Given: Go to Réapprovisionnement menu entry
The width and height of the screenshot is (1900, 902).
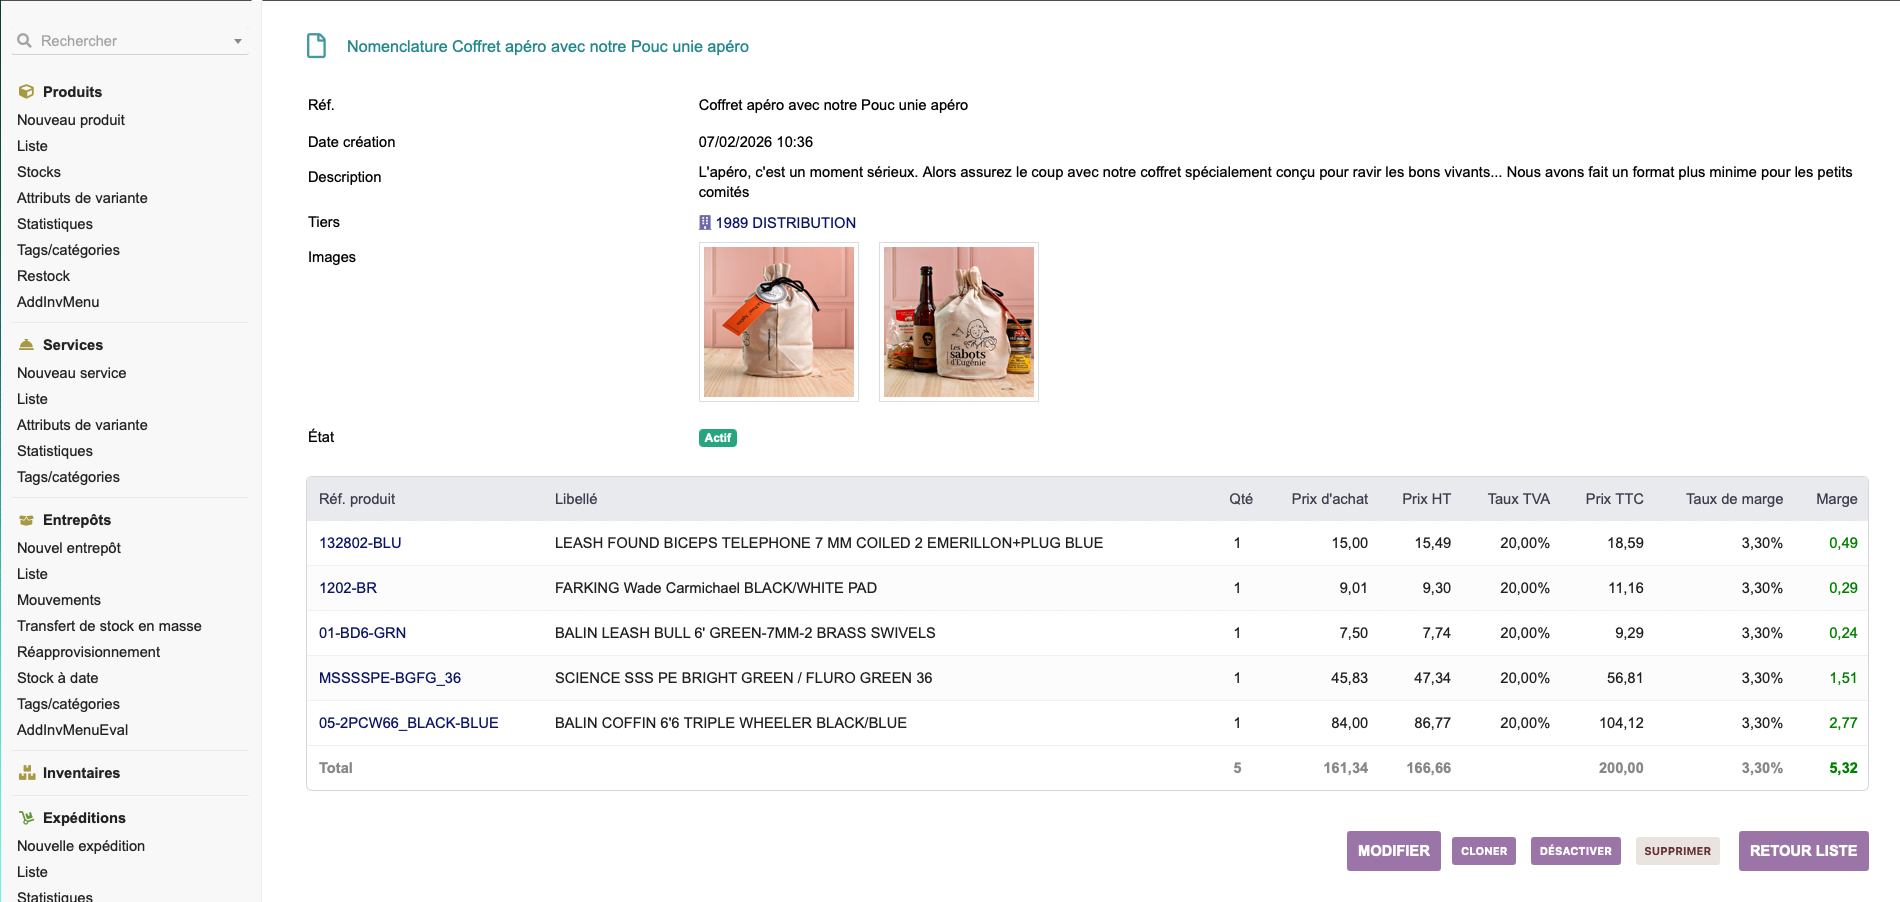Looking at the screenshot, I should [88, 652].
